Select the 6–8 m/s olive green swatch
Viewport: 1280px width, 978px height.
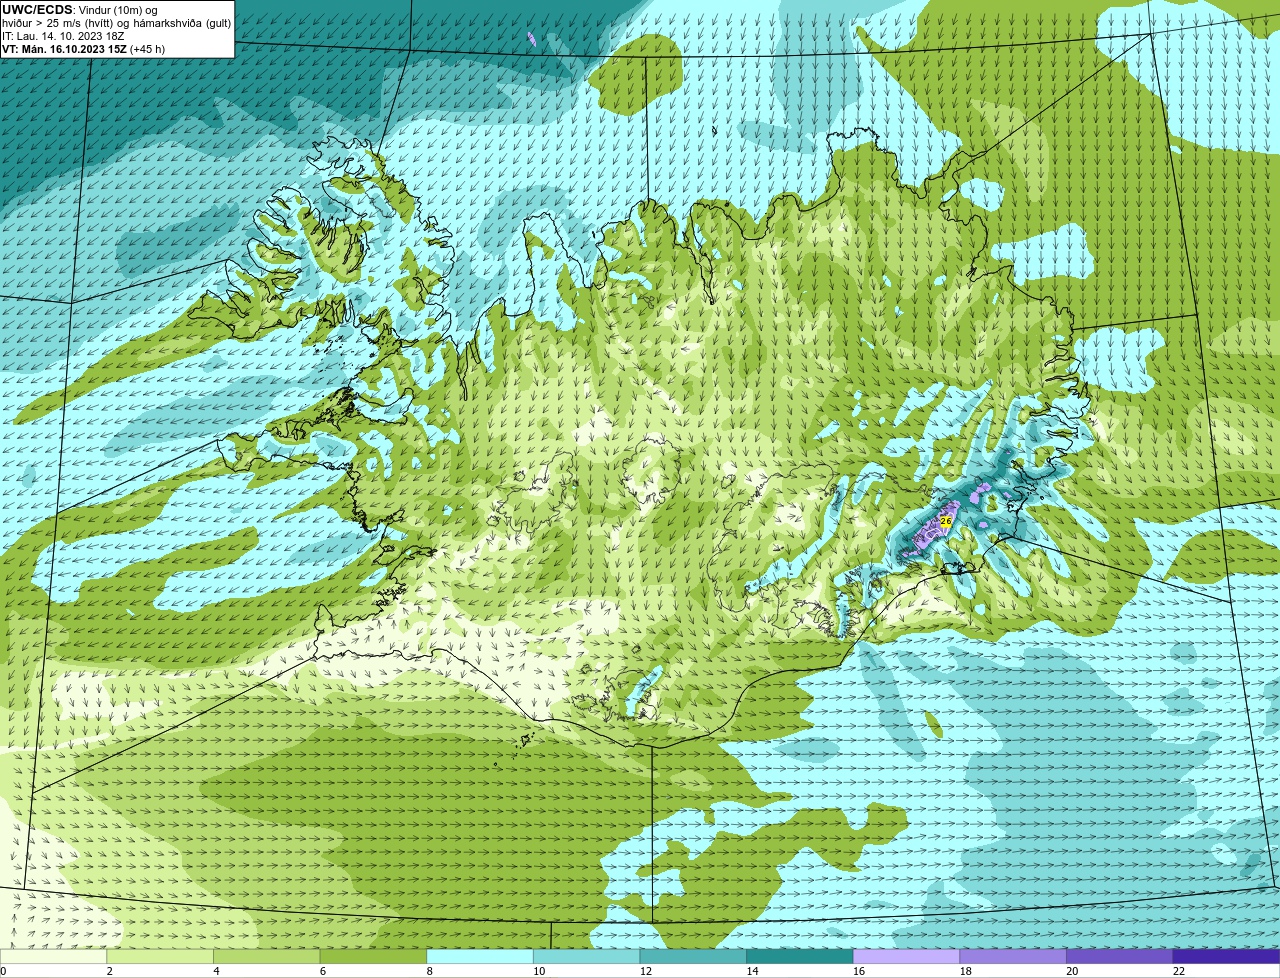coord(373,957)
